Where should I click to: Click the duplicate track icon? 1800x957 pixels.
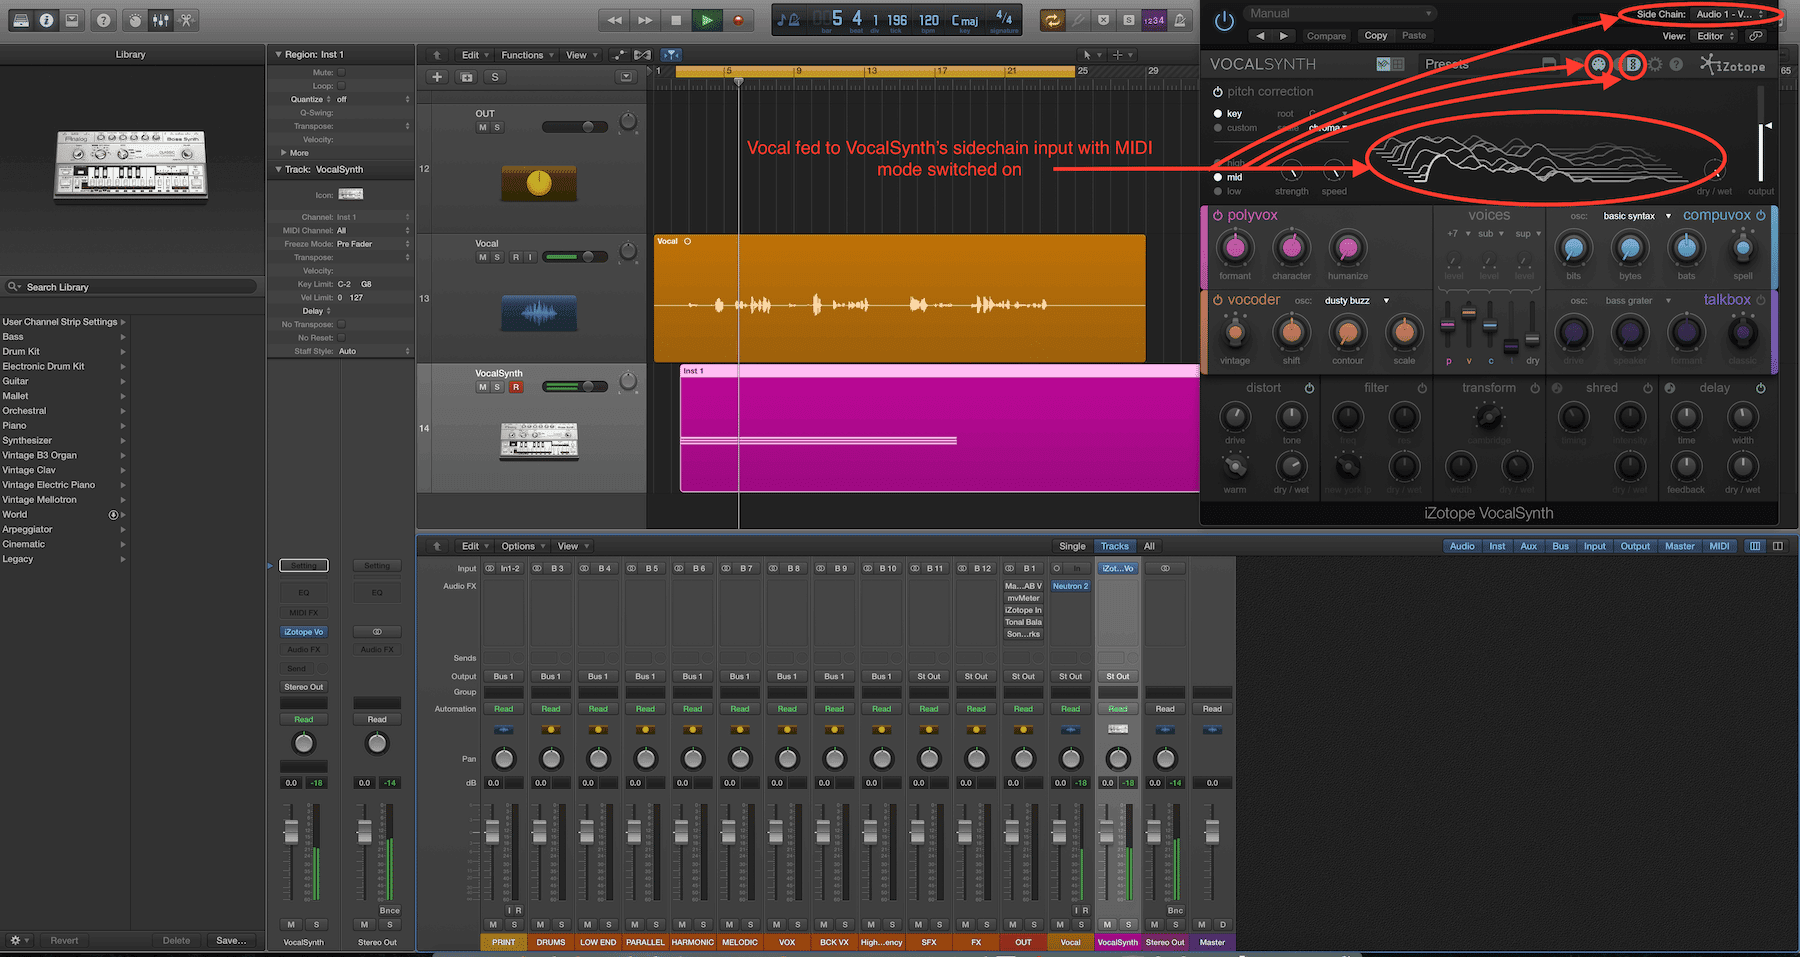(466, 76)
